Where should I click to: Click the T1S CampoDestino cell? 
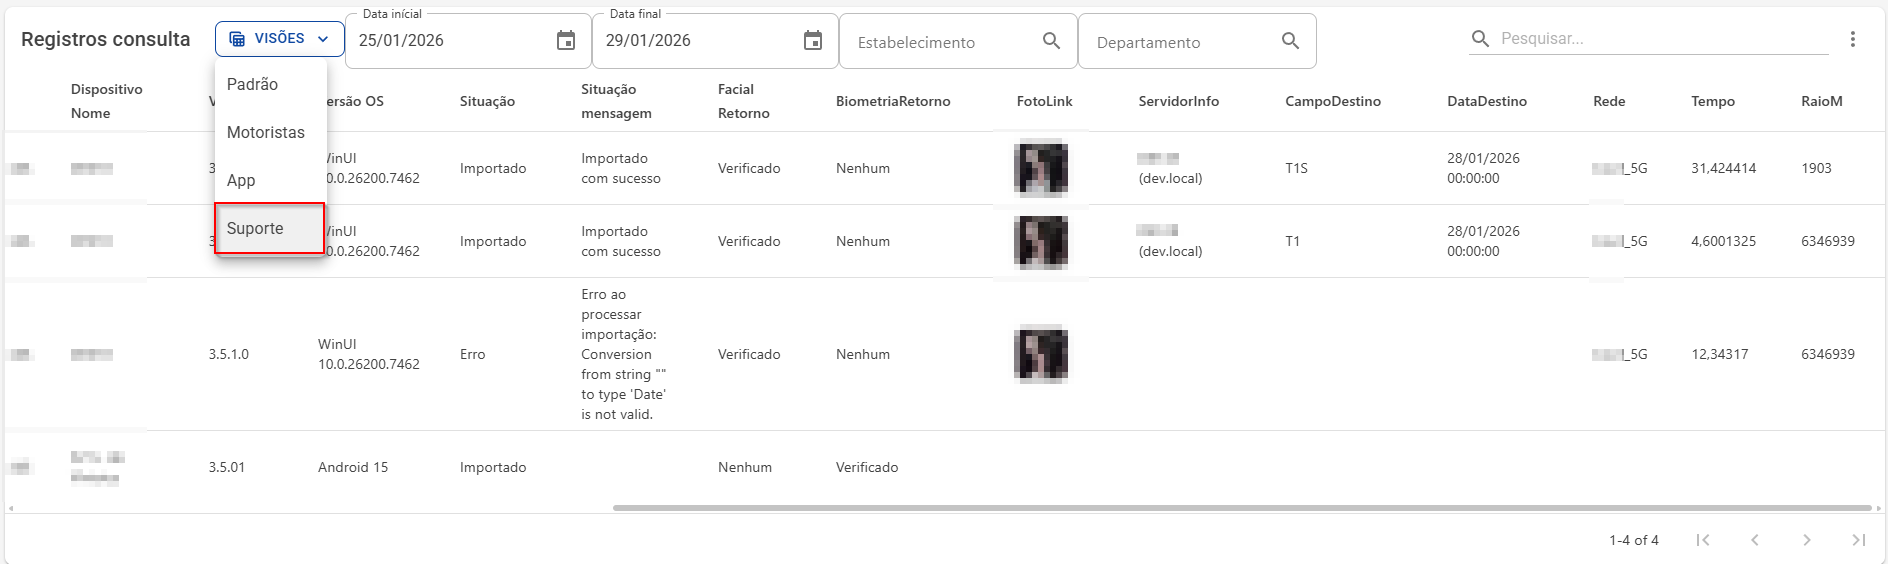coord(1296,168)
